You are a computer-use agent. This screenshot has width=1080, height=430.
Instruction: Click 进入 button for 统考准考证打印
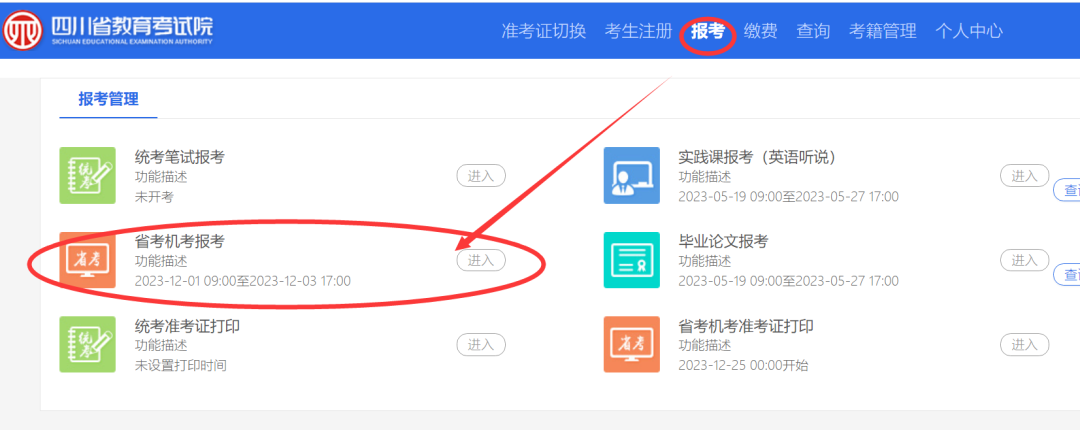pos(481,345)
